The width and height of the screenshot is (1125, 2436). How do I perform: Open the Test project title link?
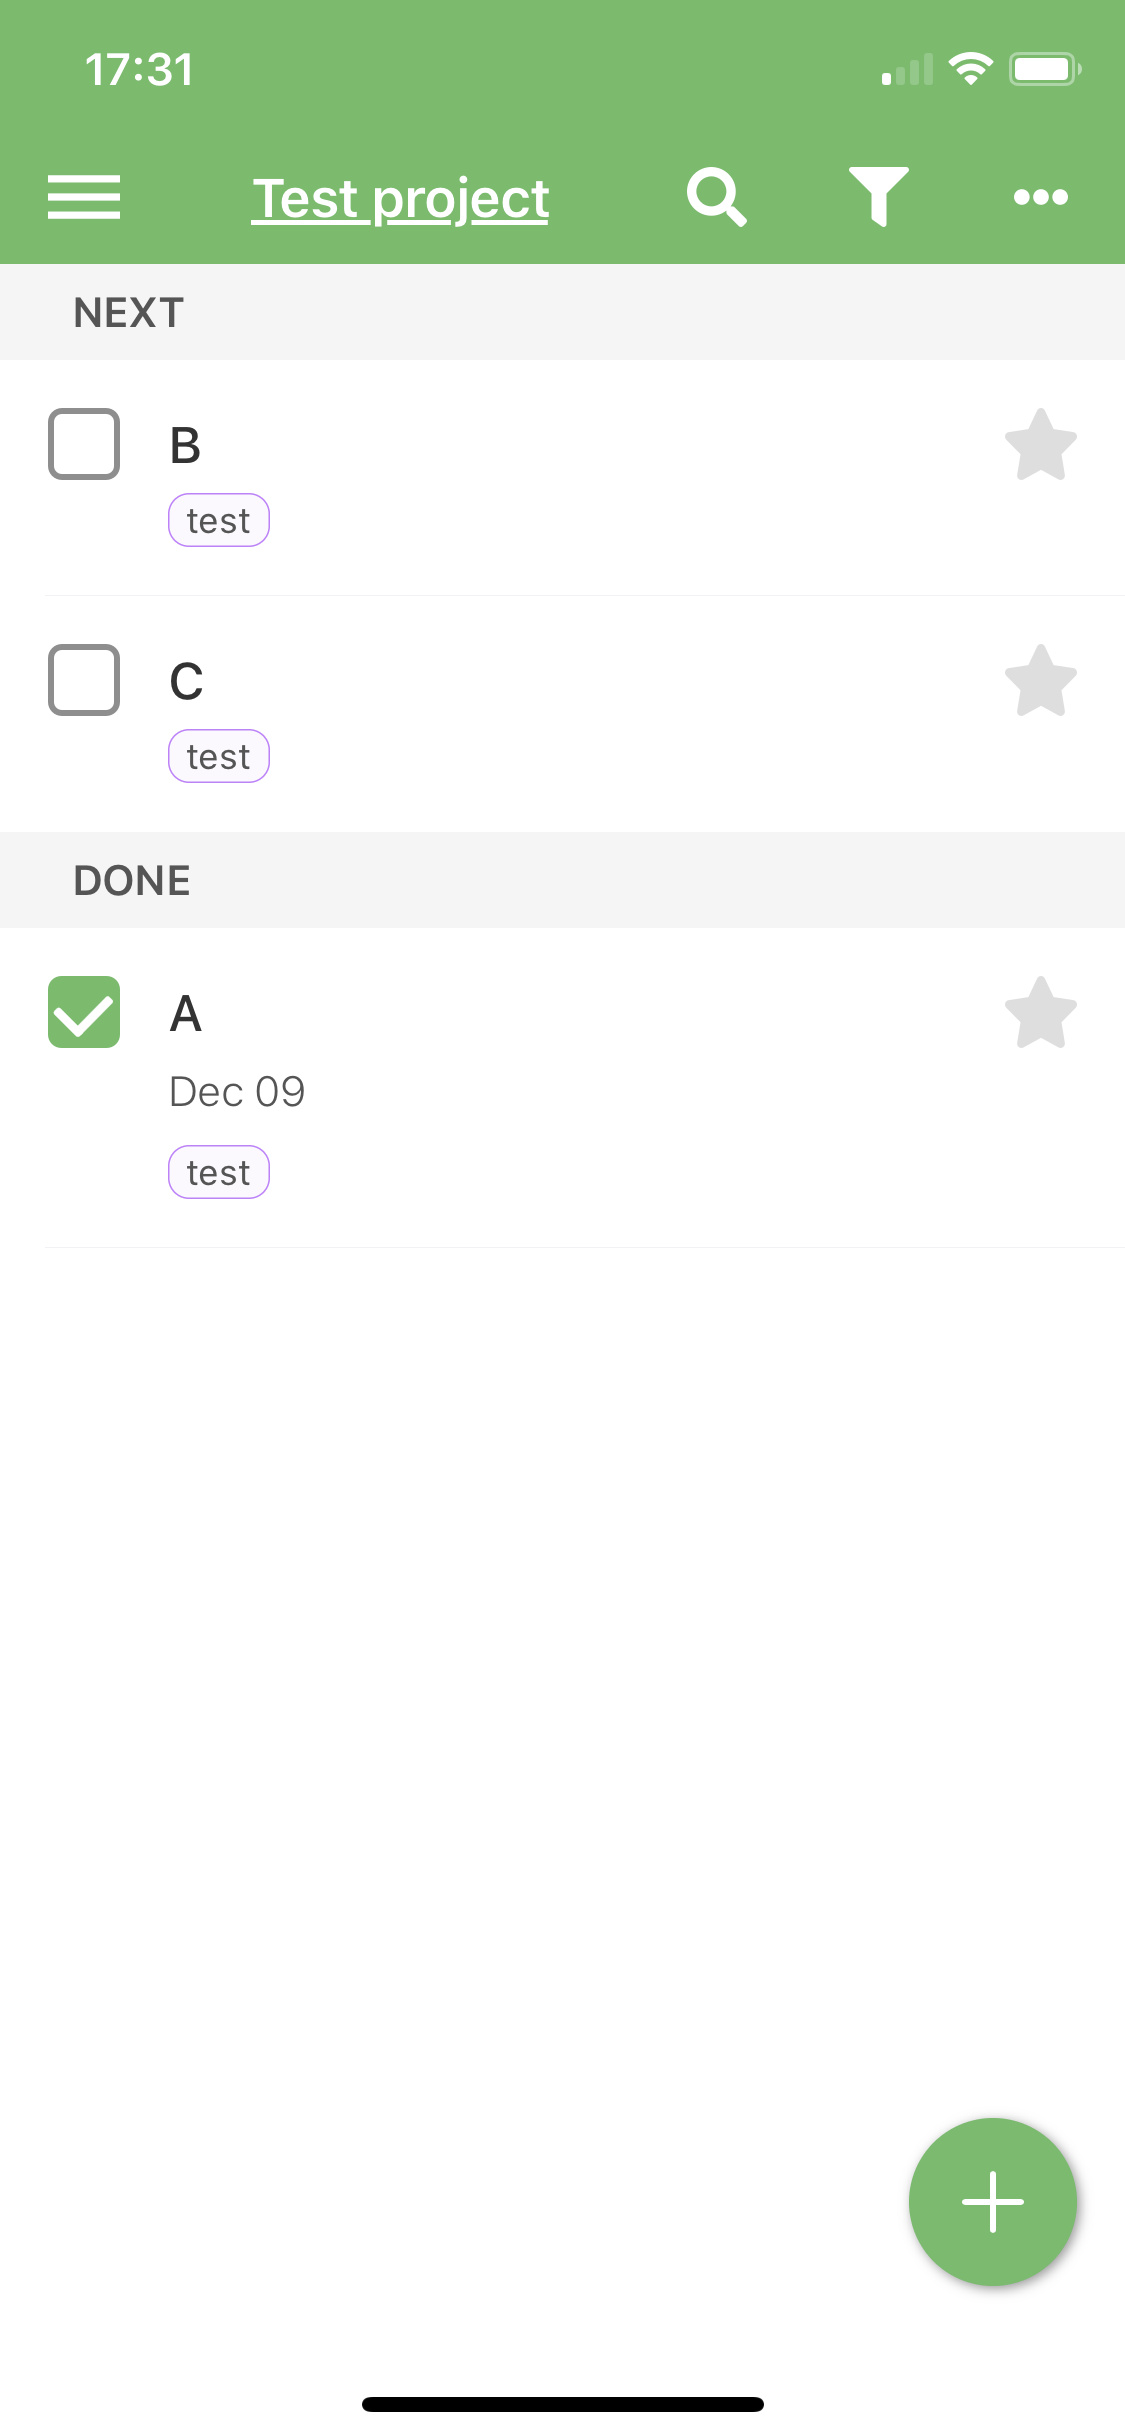click(x=400, y=199)
